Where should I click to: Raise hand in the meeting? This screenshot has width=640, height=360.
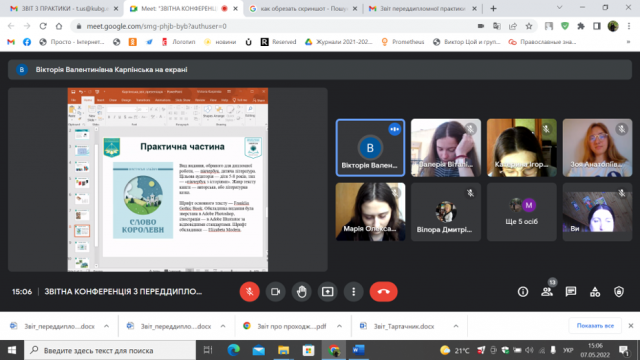302,292
